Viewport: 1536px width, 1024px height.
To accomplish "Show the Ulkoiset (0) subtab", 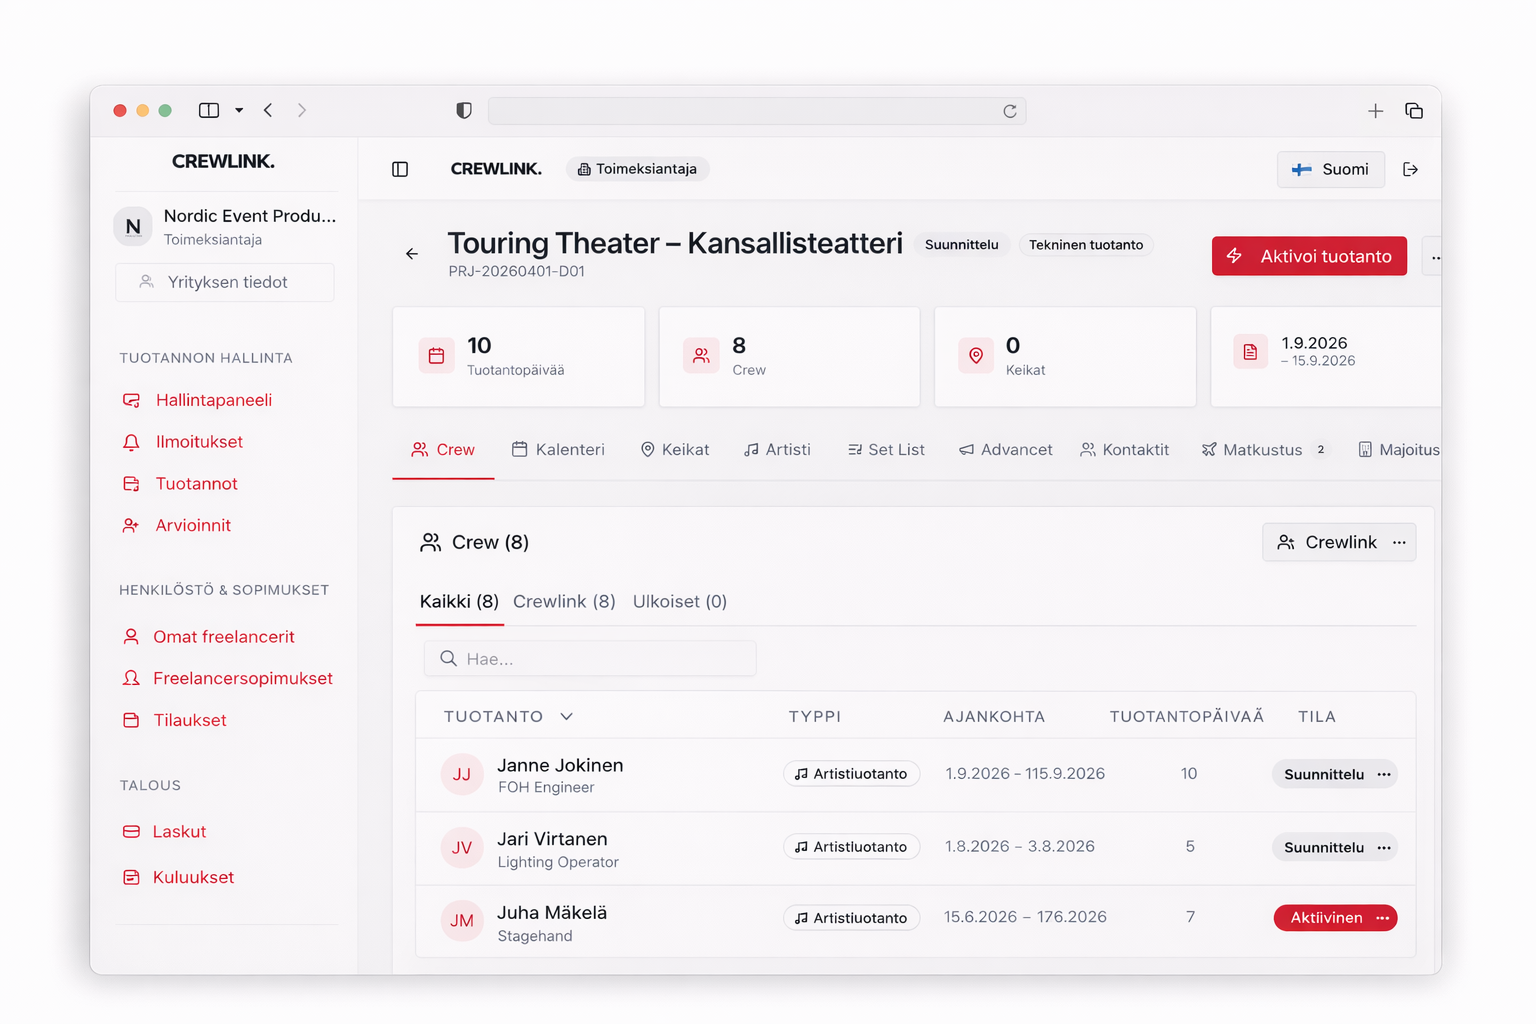I will pos(680,601).
